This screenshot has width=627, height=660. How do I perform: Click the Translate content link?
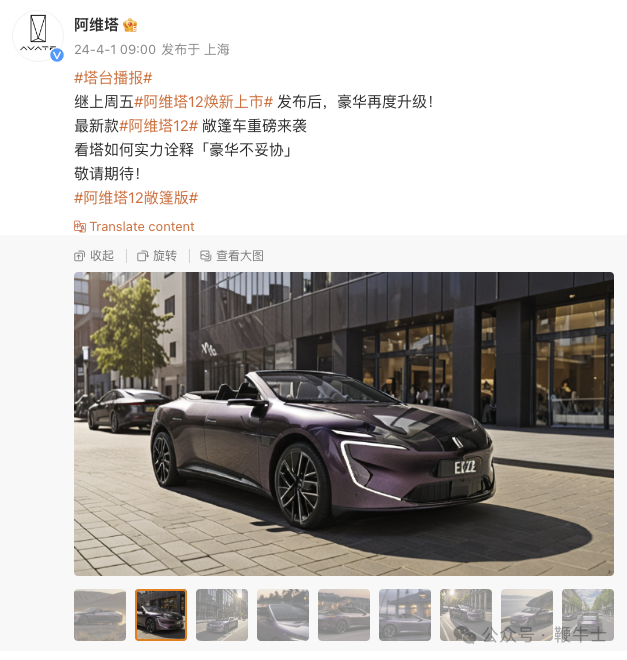pyautogui.click(x=142, y=227)
